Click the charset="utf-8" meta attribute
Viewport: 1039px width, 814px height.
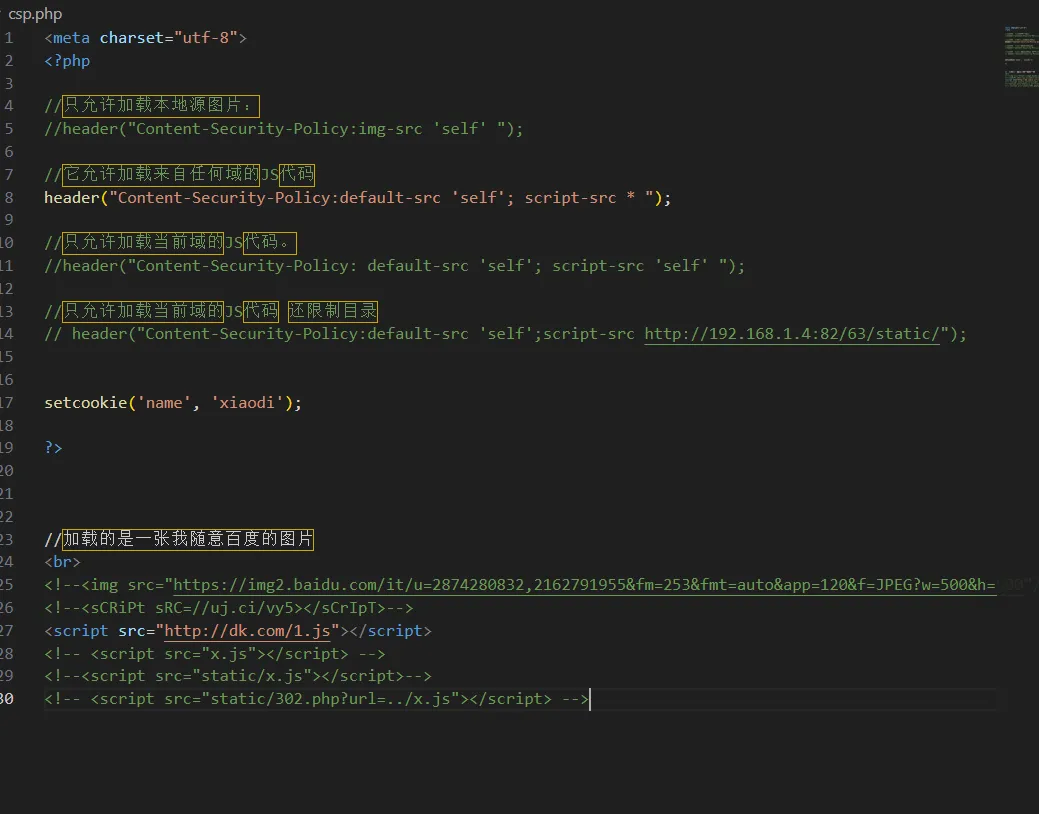[x=168, y=38]
